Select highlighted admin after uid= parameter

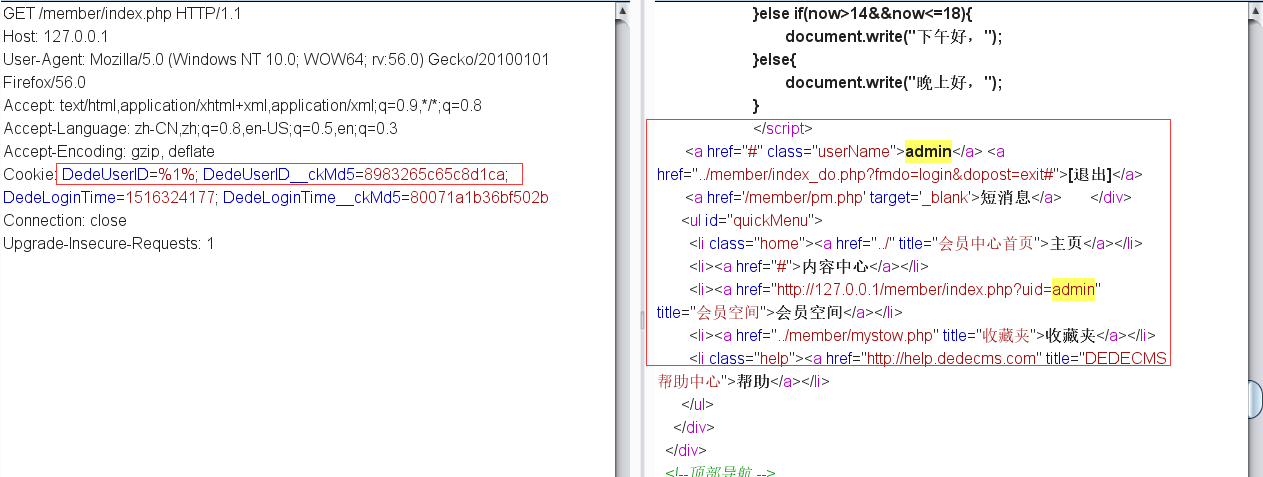(1074, 290)
